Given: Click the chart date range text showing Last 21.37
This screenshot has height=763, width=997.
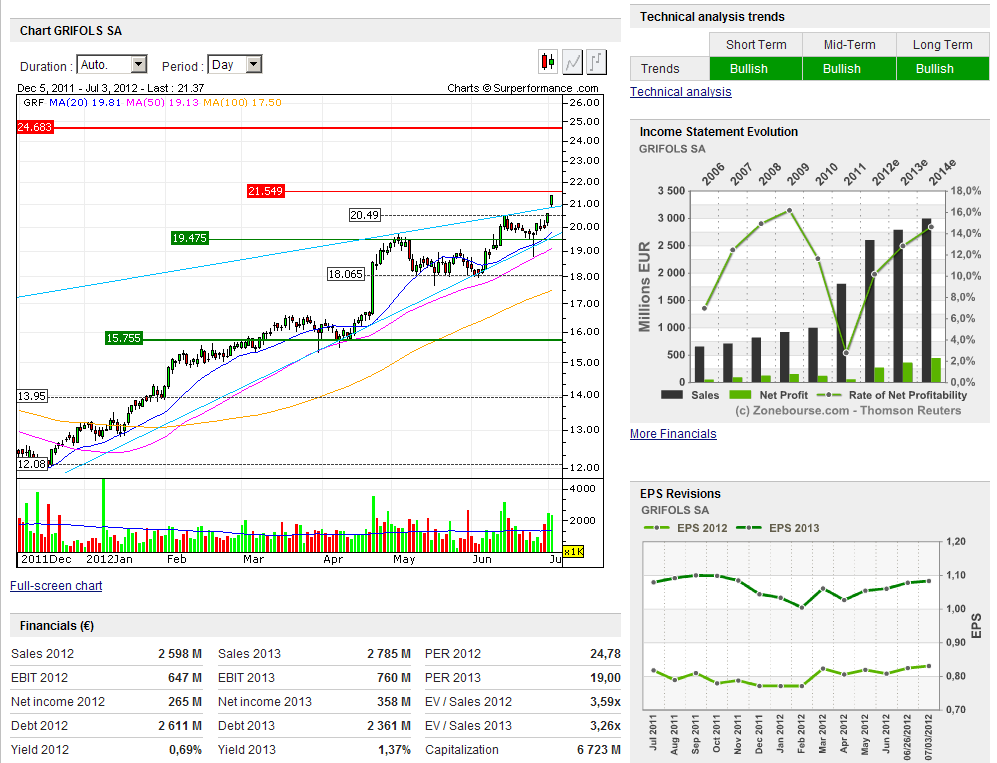Looking at the screenshot, I should (111, 88).
